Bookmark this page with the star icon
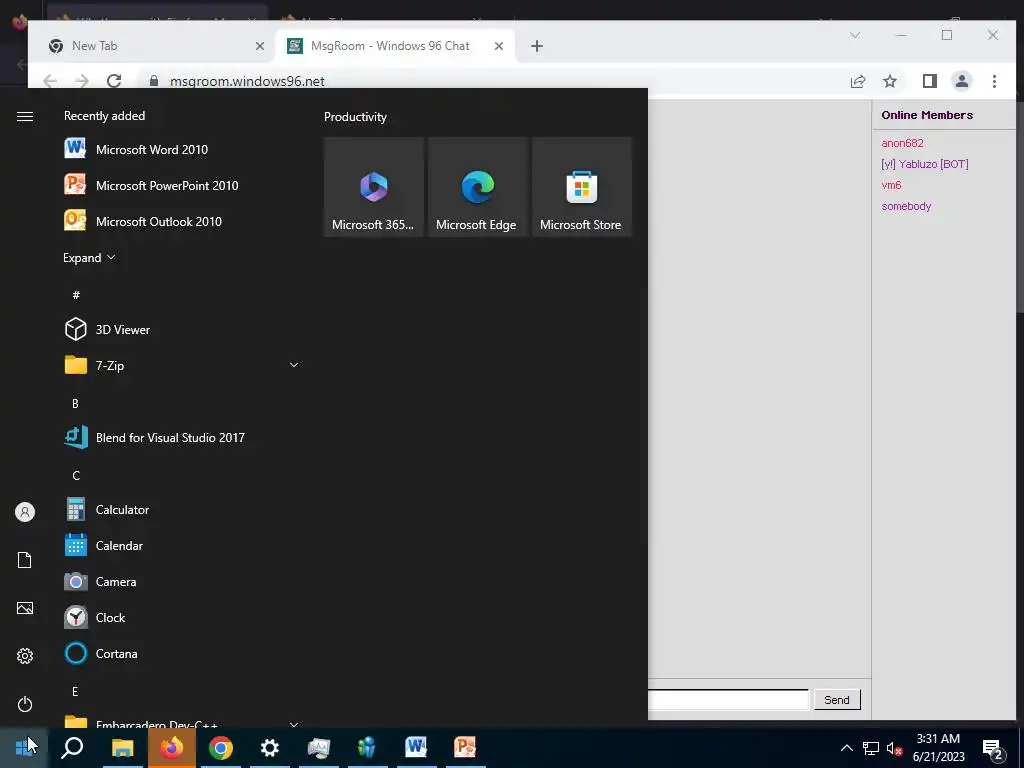1024x768 pixels. point(889,81)
